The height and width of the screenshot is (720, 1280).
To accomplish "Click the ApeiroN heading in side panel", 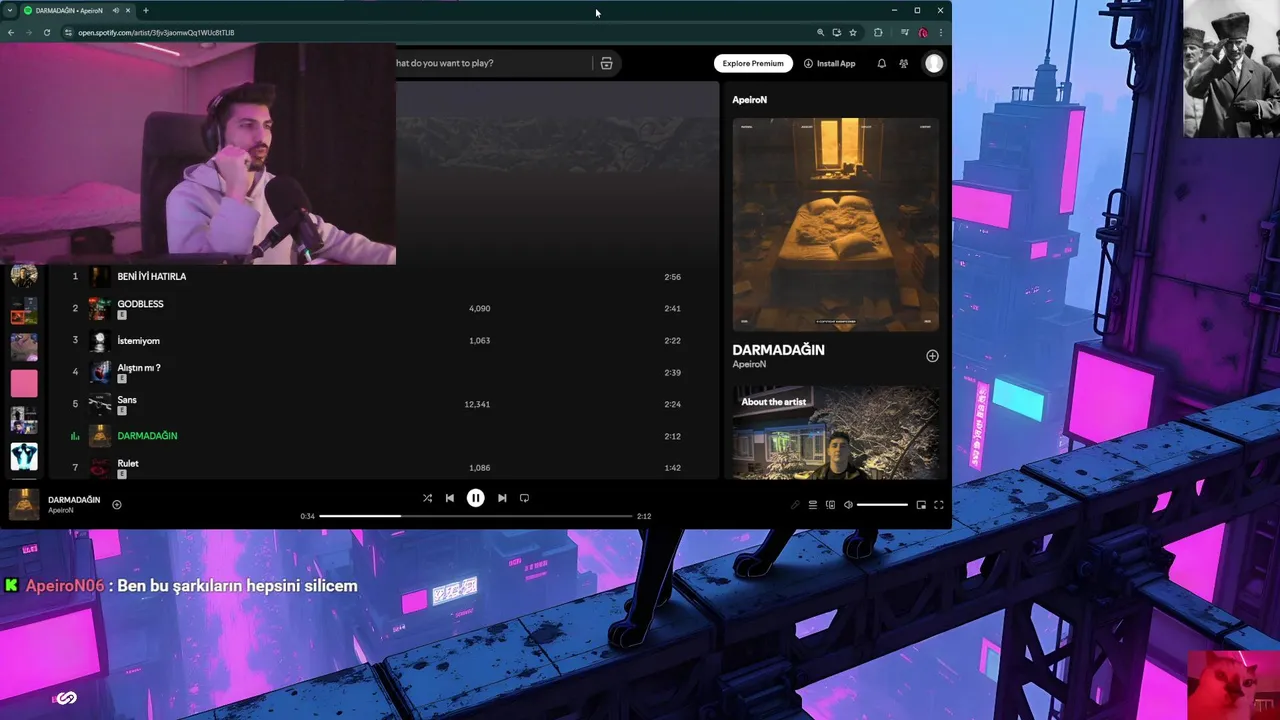I will click(x=749, y=100).
